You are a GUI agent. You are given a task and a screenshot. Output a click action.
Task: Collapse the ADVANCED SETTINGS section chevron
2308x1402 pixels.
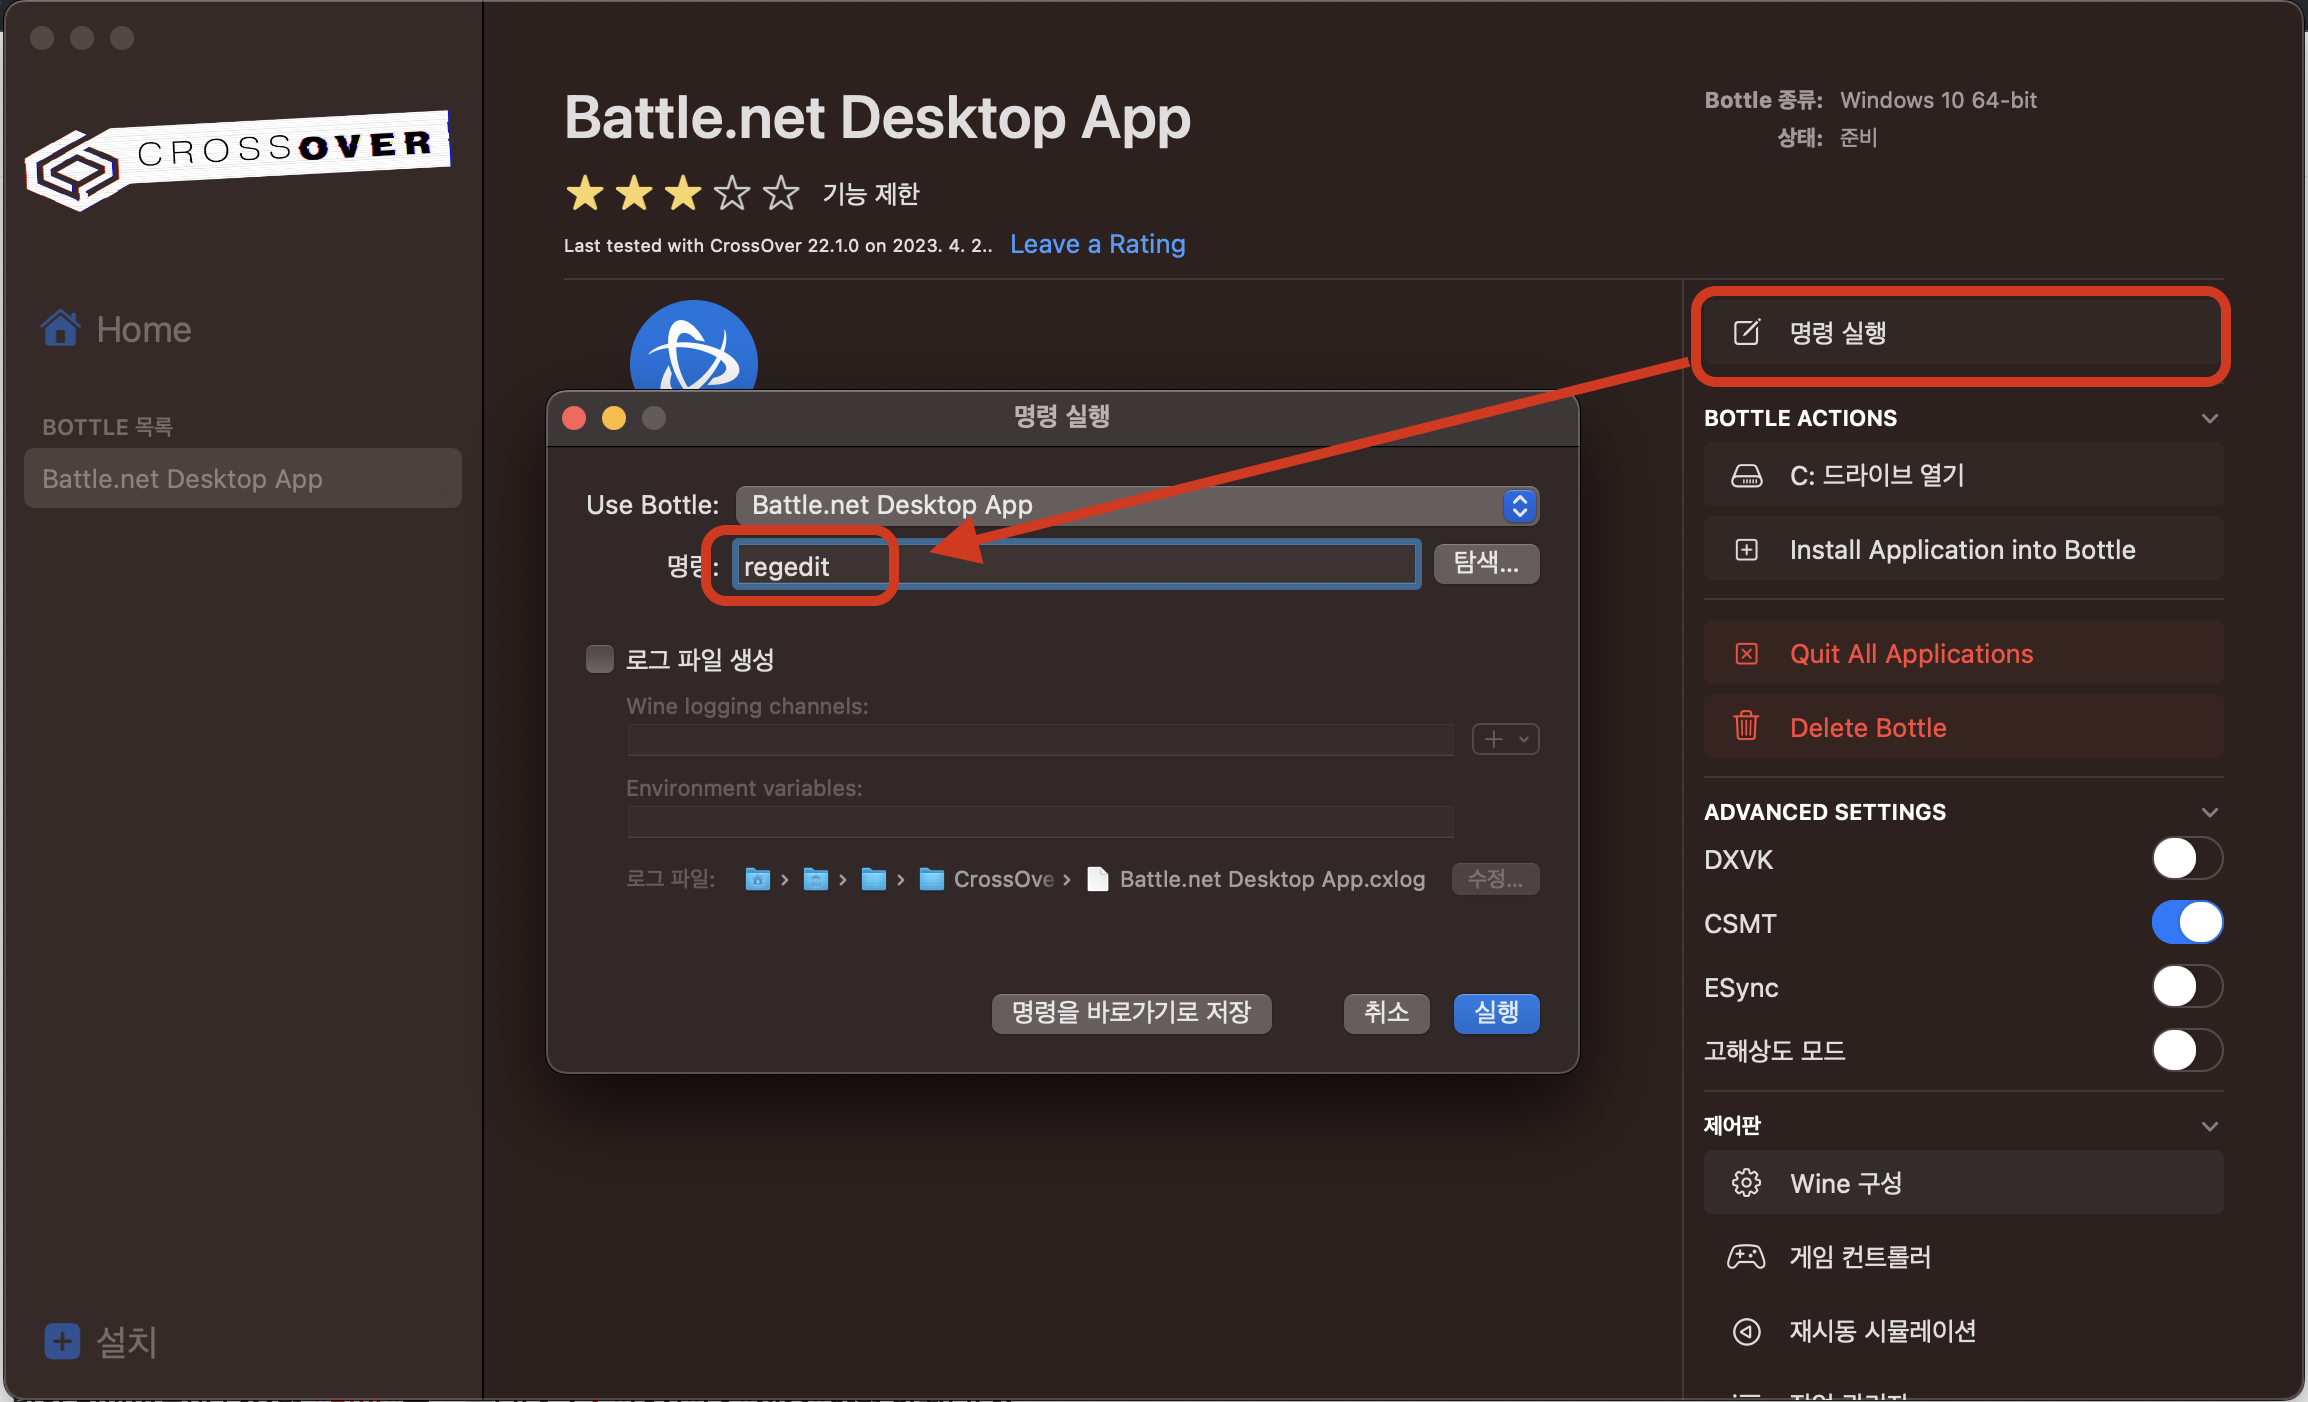click(2210, 812)
